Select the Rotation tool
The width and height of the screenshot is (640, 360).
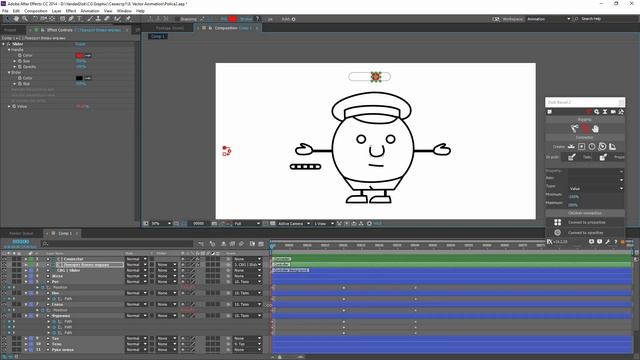35,19
